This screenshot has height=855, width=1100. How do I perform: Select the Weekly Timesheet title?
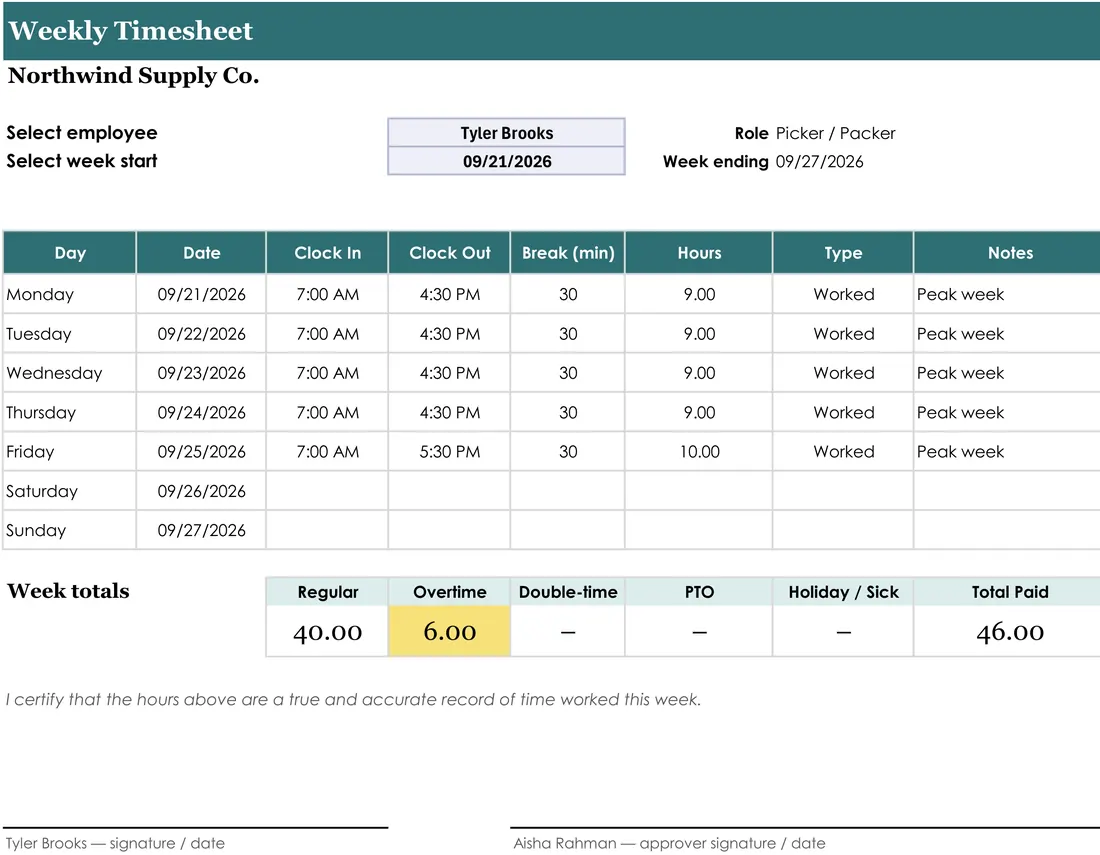pyautogui.click(x=130, y=31)
